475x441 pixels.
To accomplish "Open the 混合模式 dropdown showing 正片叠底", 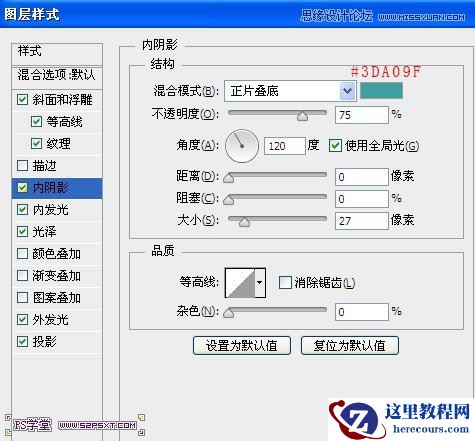I will pyautogui.click(x=290, y=91).
